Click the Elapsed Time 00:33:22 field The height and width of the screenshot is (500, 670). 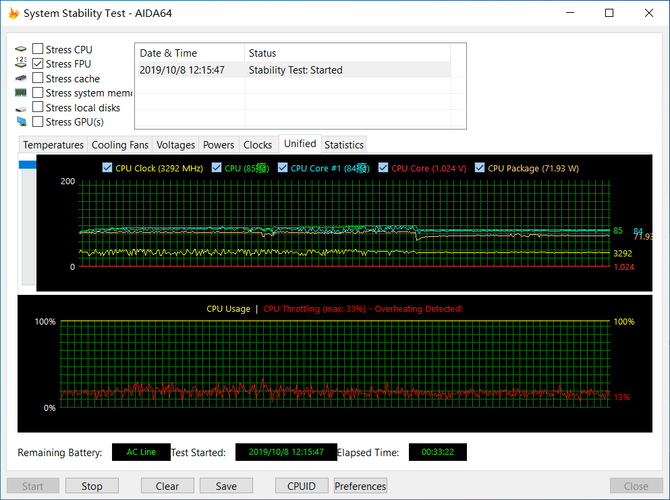pos(438,452)
